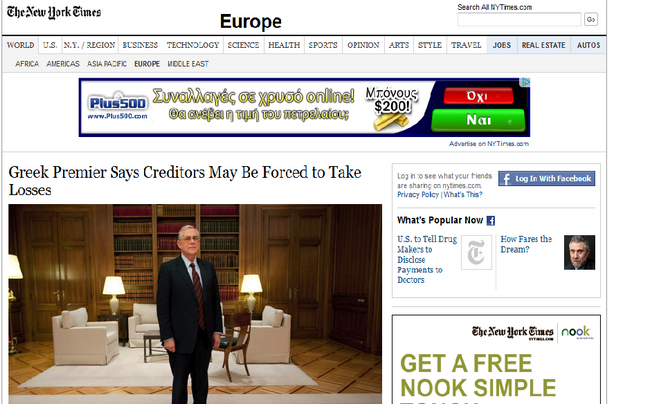This screenshot has height=404, width=648.
Task: Select the Middle East subsection
Action: [x=188, y=64]
